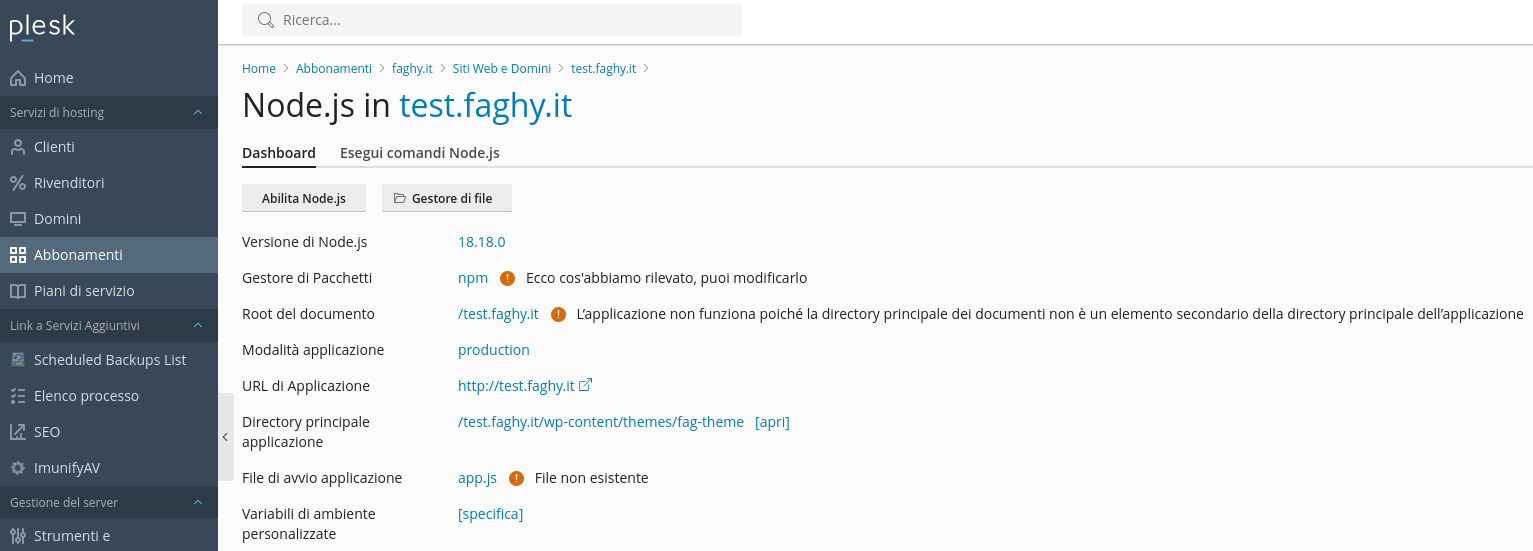Collapse the Servizi di hosting group
Image resolution: width=1533 pixels, height=551 pixels.
pos(198,113)
